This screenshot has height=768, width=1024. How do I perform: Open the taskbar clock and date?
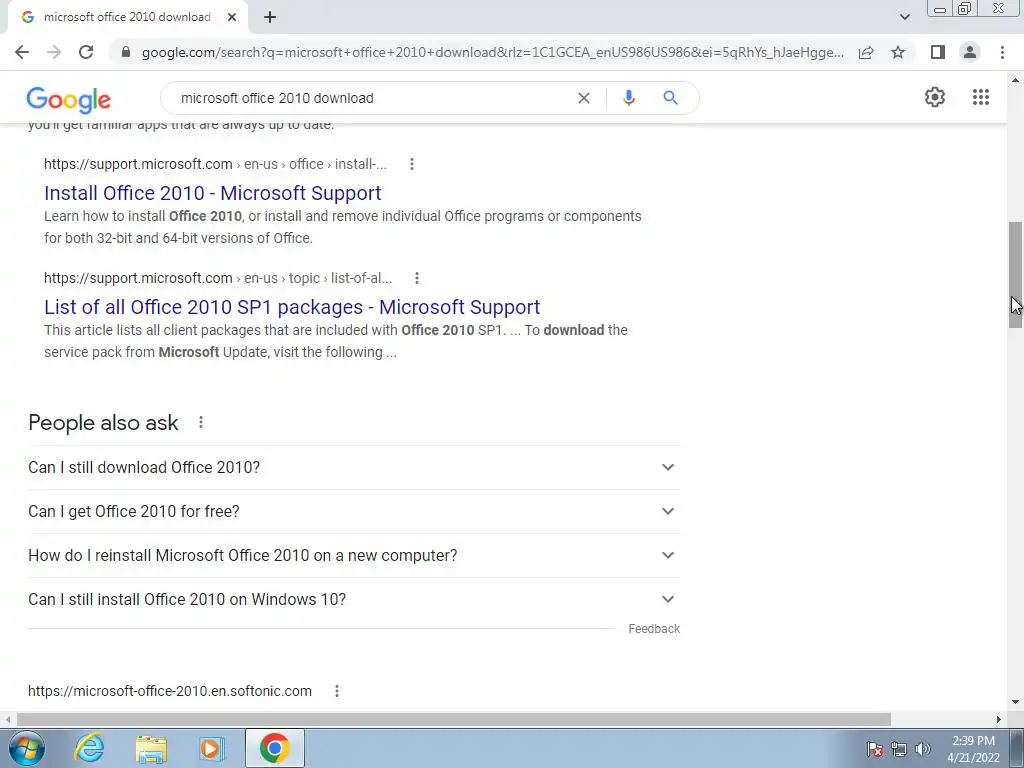[x=973, y=749]
